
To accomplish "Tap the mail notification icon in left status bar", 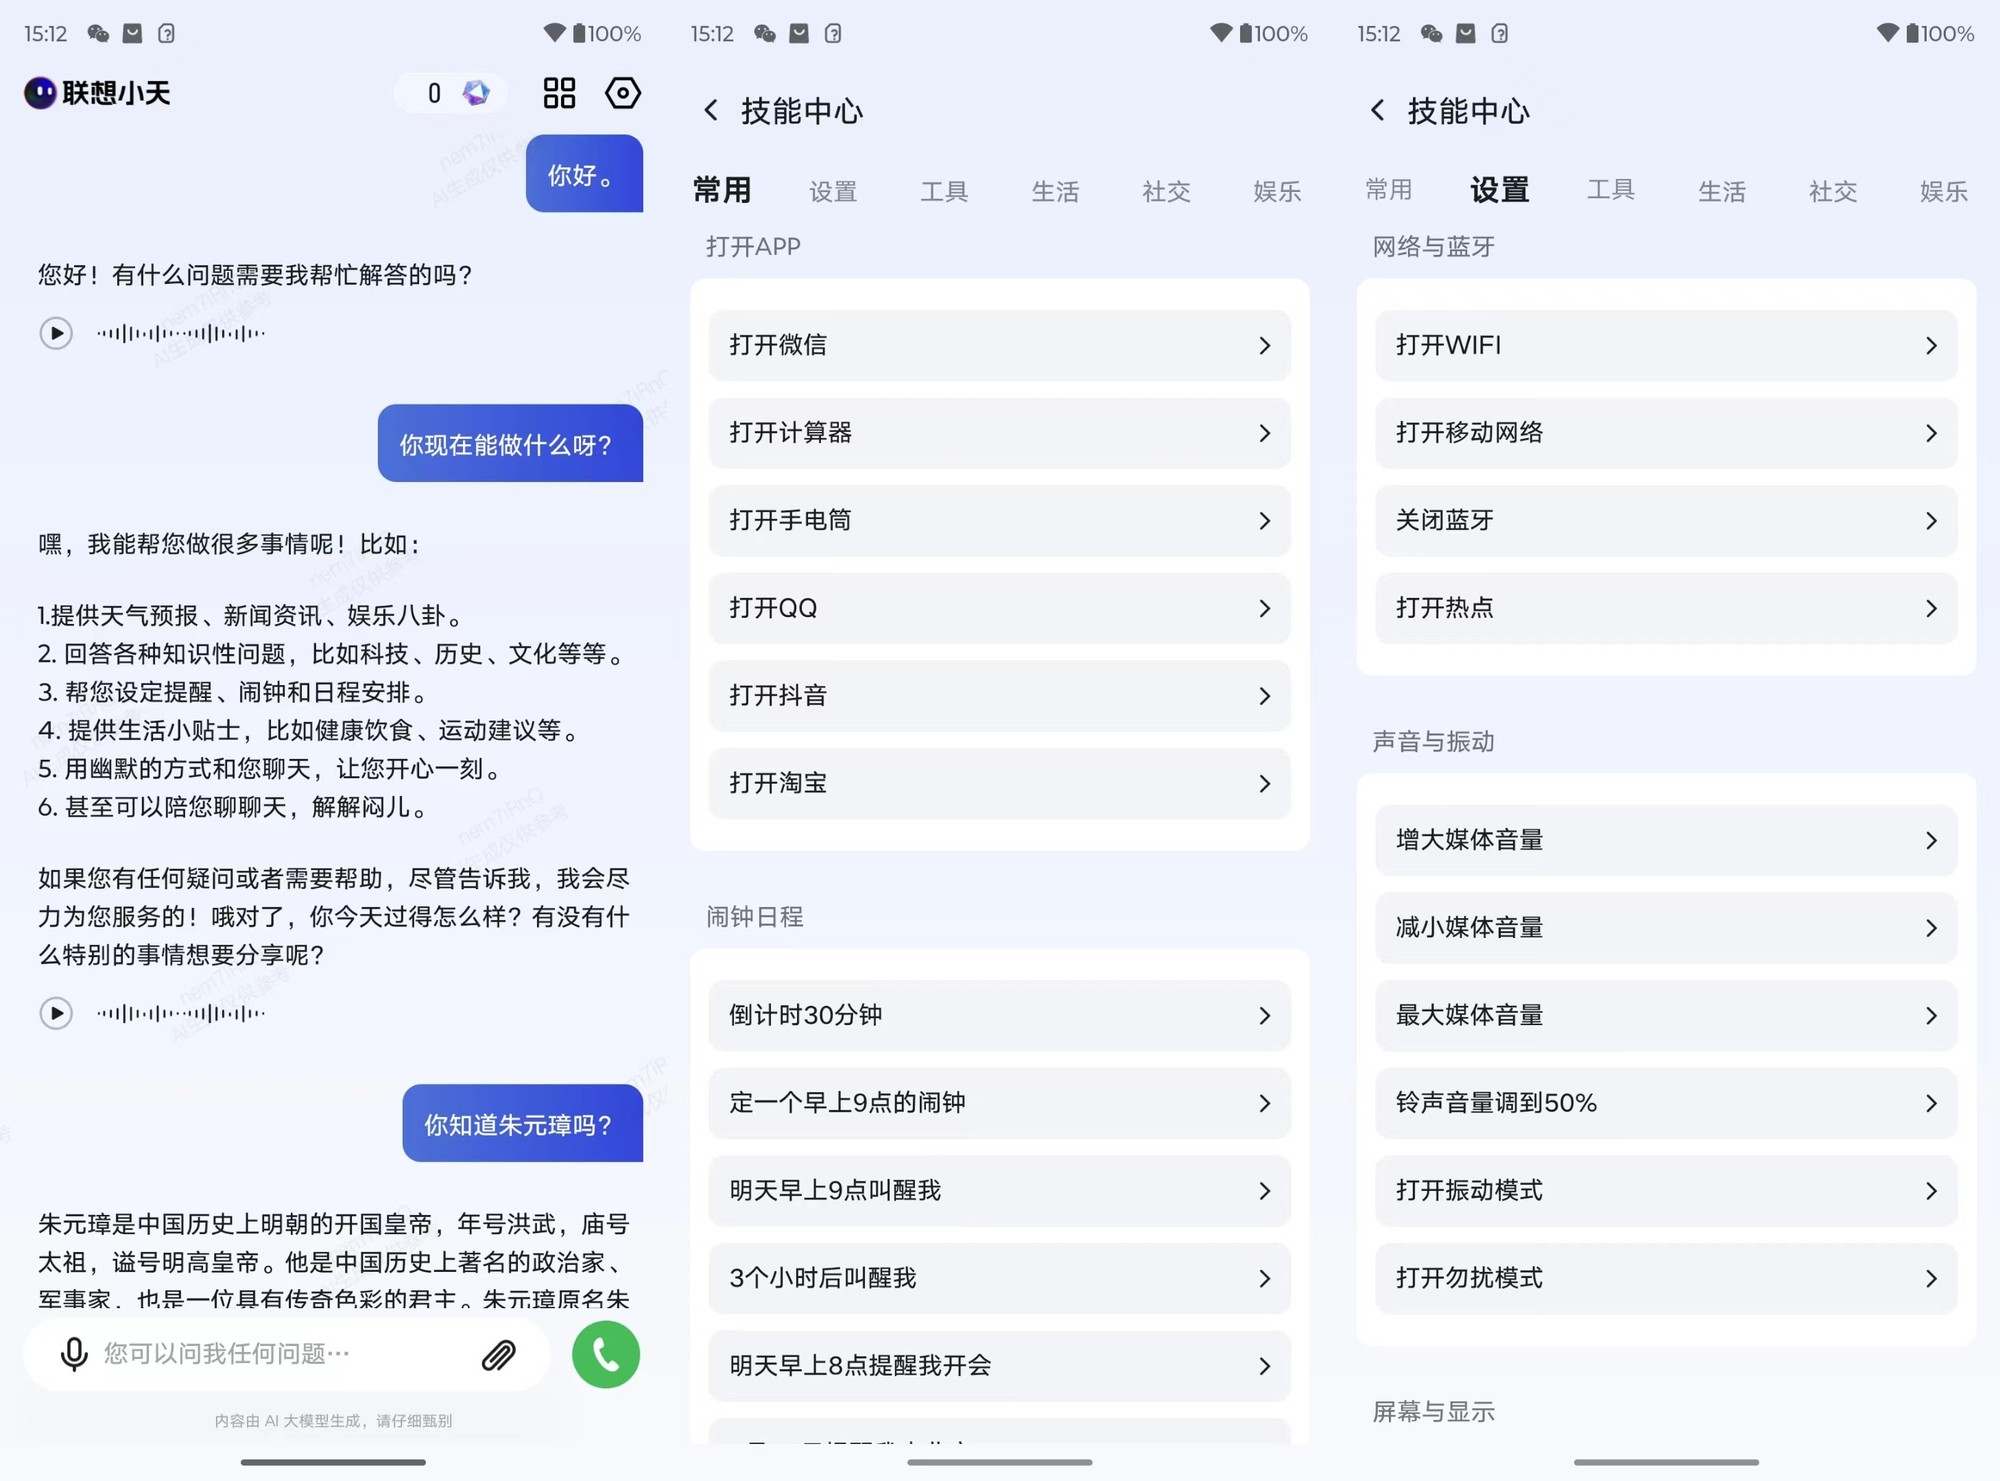I will tap(132, 33).
